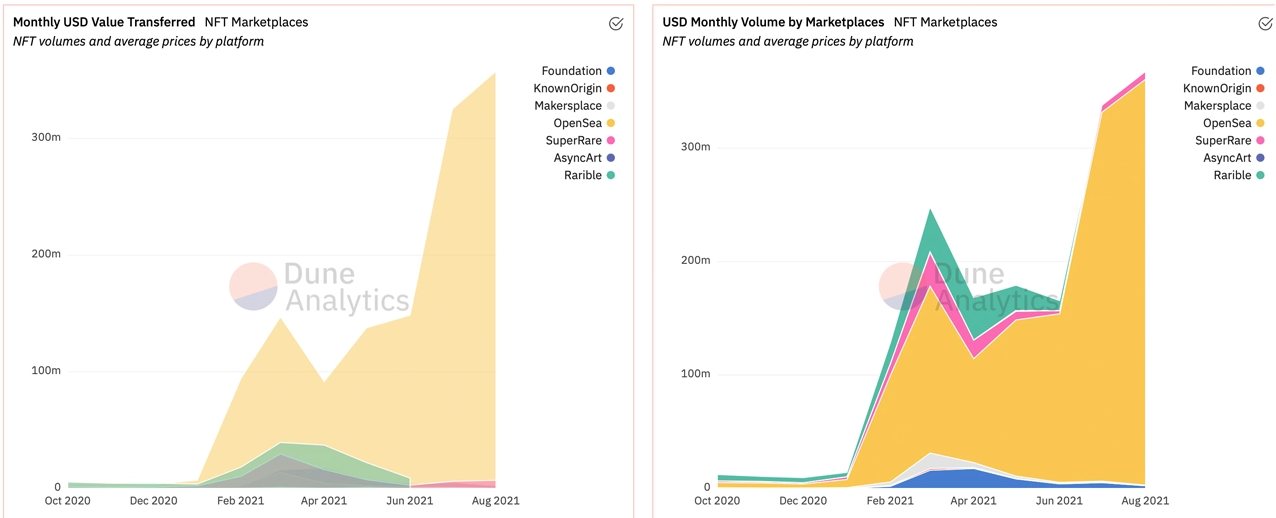Select AsyncArt legend label in right chart
Image resolution: width=1276 pixels, height=518 pixels.
click(1228, 158)
